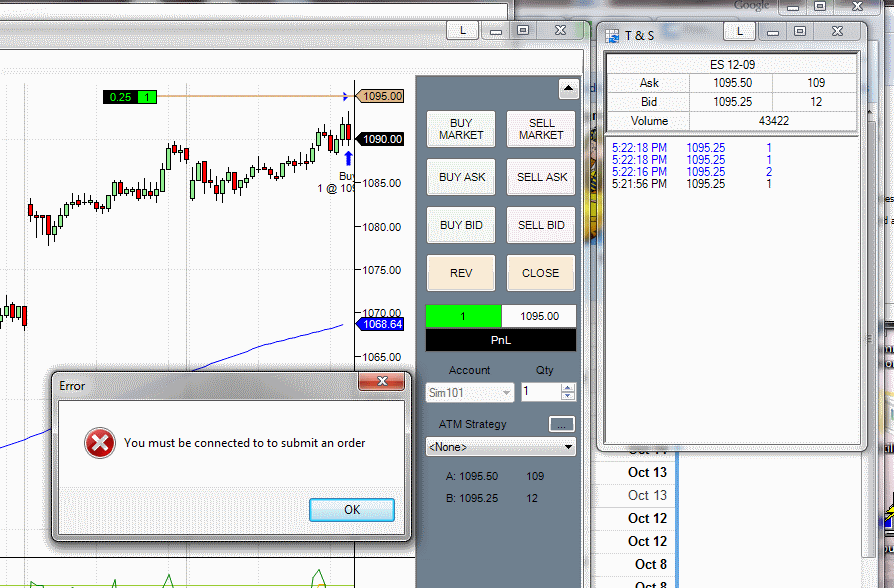Select the Volume 43422 cell
Image resolution: width=894 pixels, height=588 pixels.
coord(773,121)
